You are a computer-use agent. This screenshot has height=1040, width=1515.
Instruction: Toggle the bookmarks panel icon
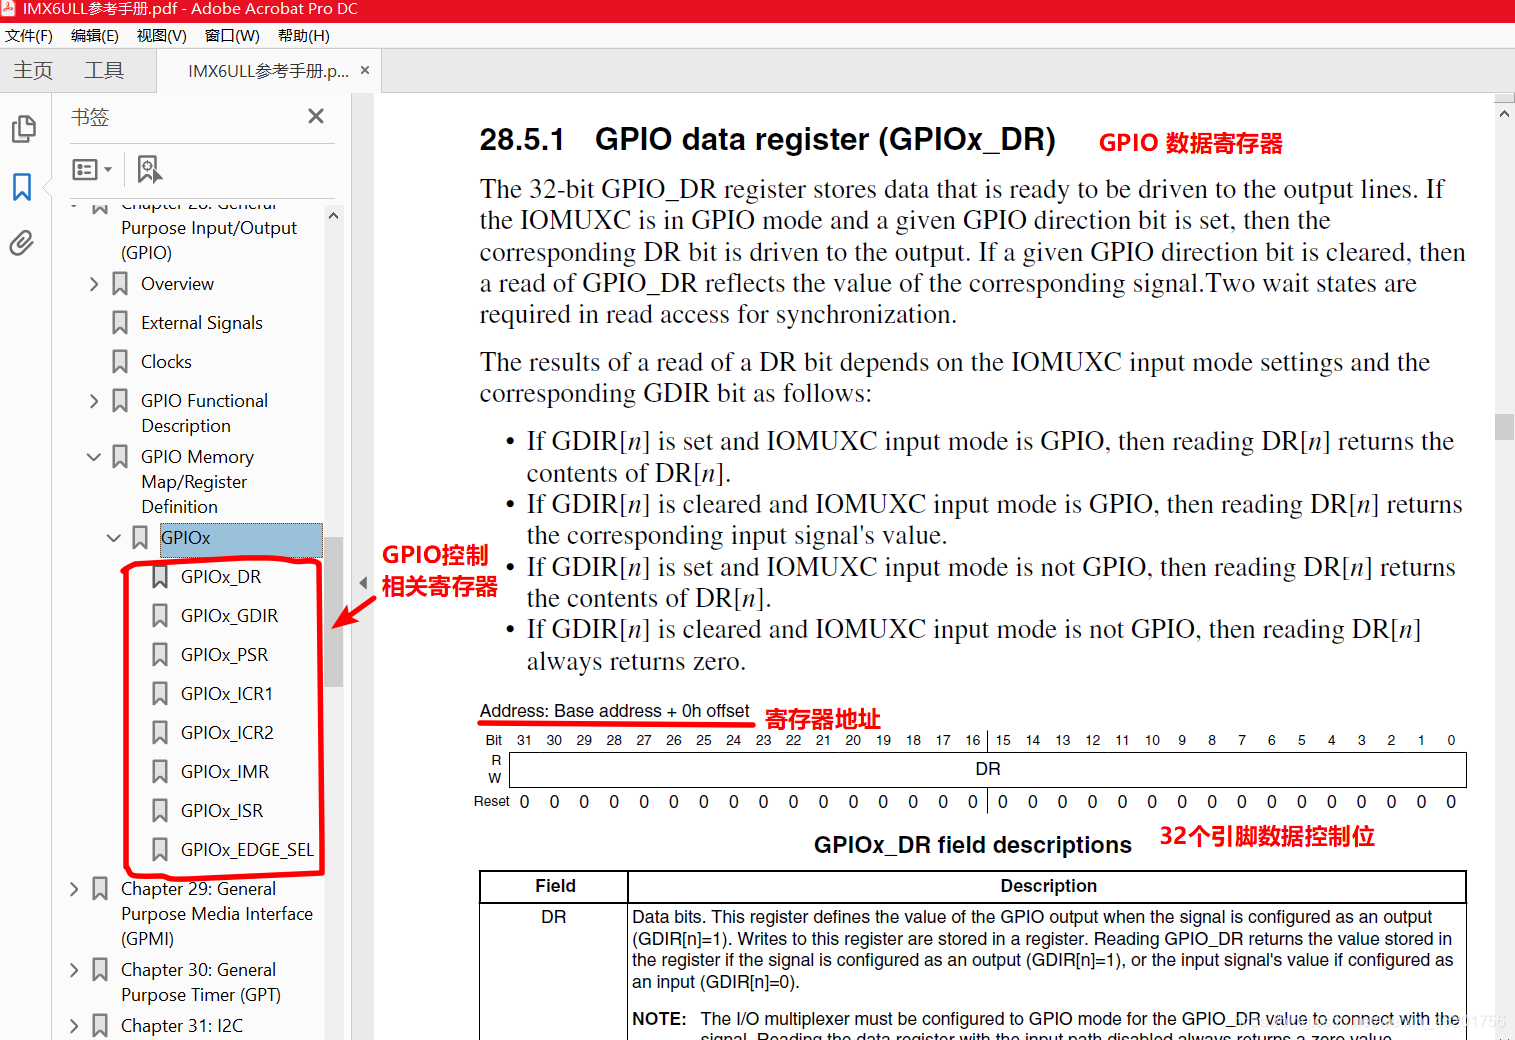click(22, 186)
